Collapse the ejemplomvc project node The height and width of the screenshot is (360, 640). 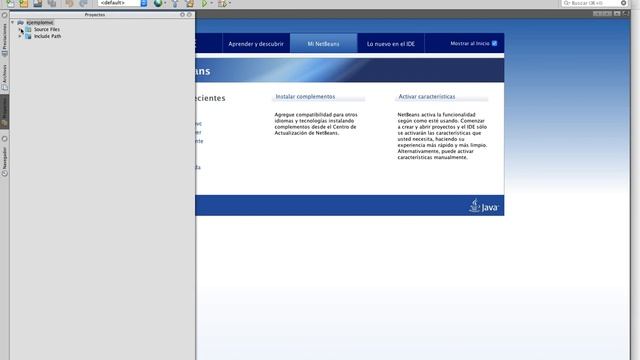coord(13,22)
